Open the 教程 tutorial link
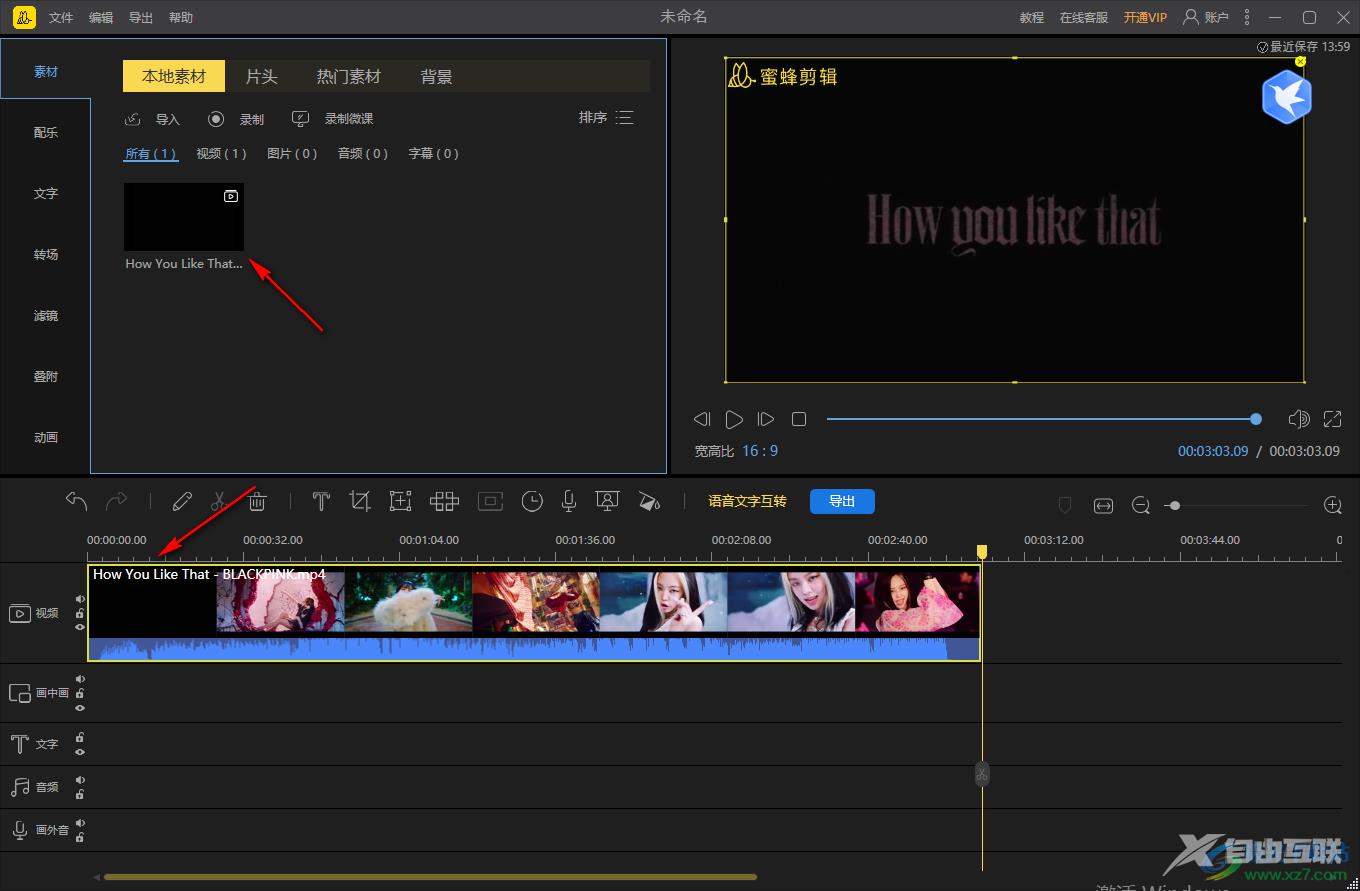1360x891 pixels. click(x=1032, y=18)
